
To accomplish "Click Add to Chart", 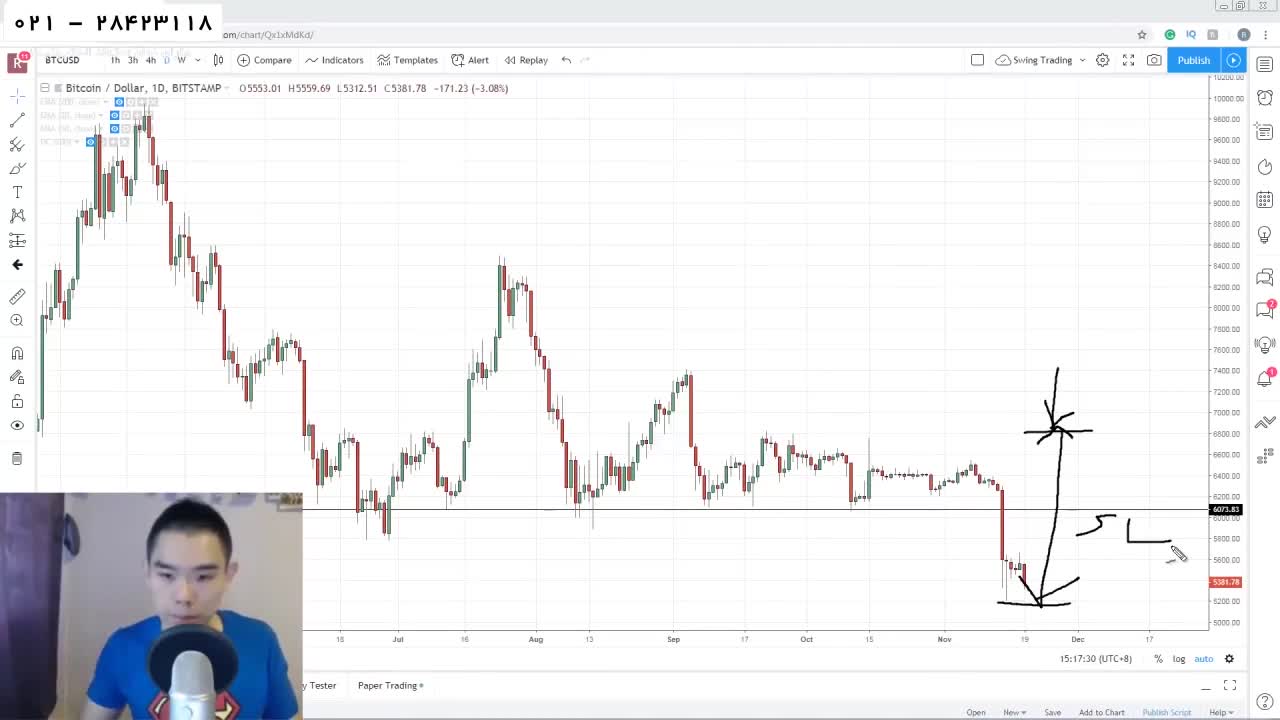I will [x=1101, y=712].
